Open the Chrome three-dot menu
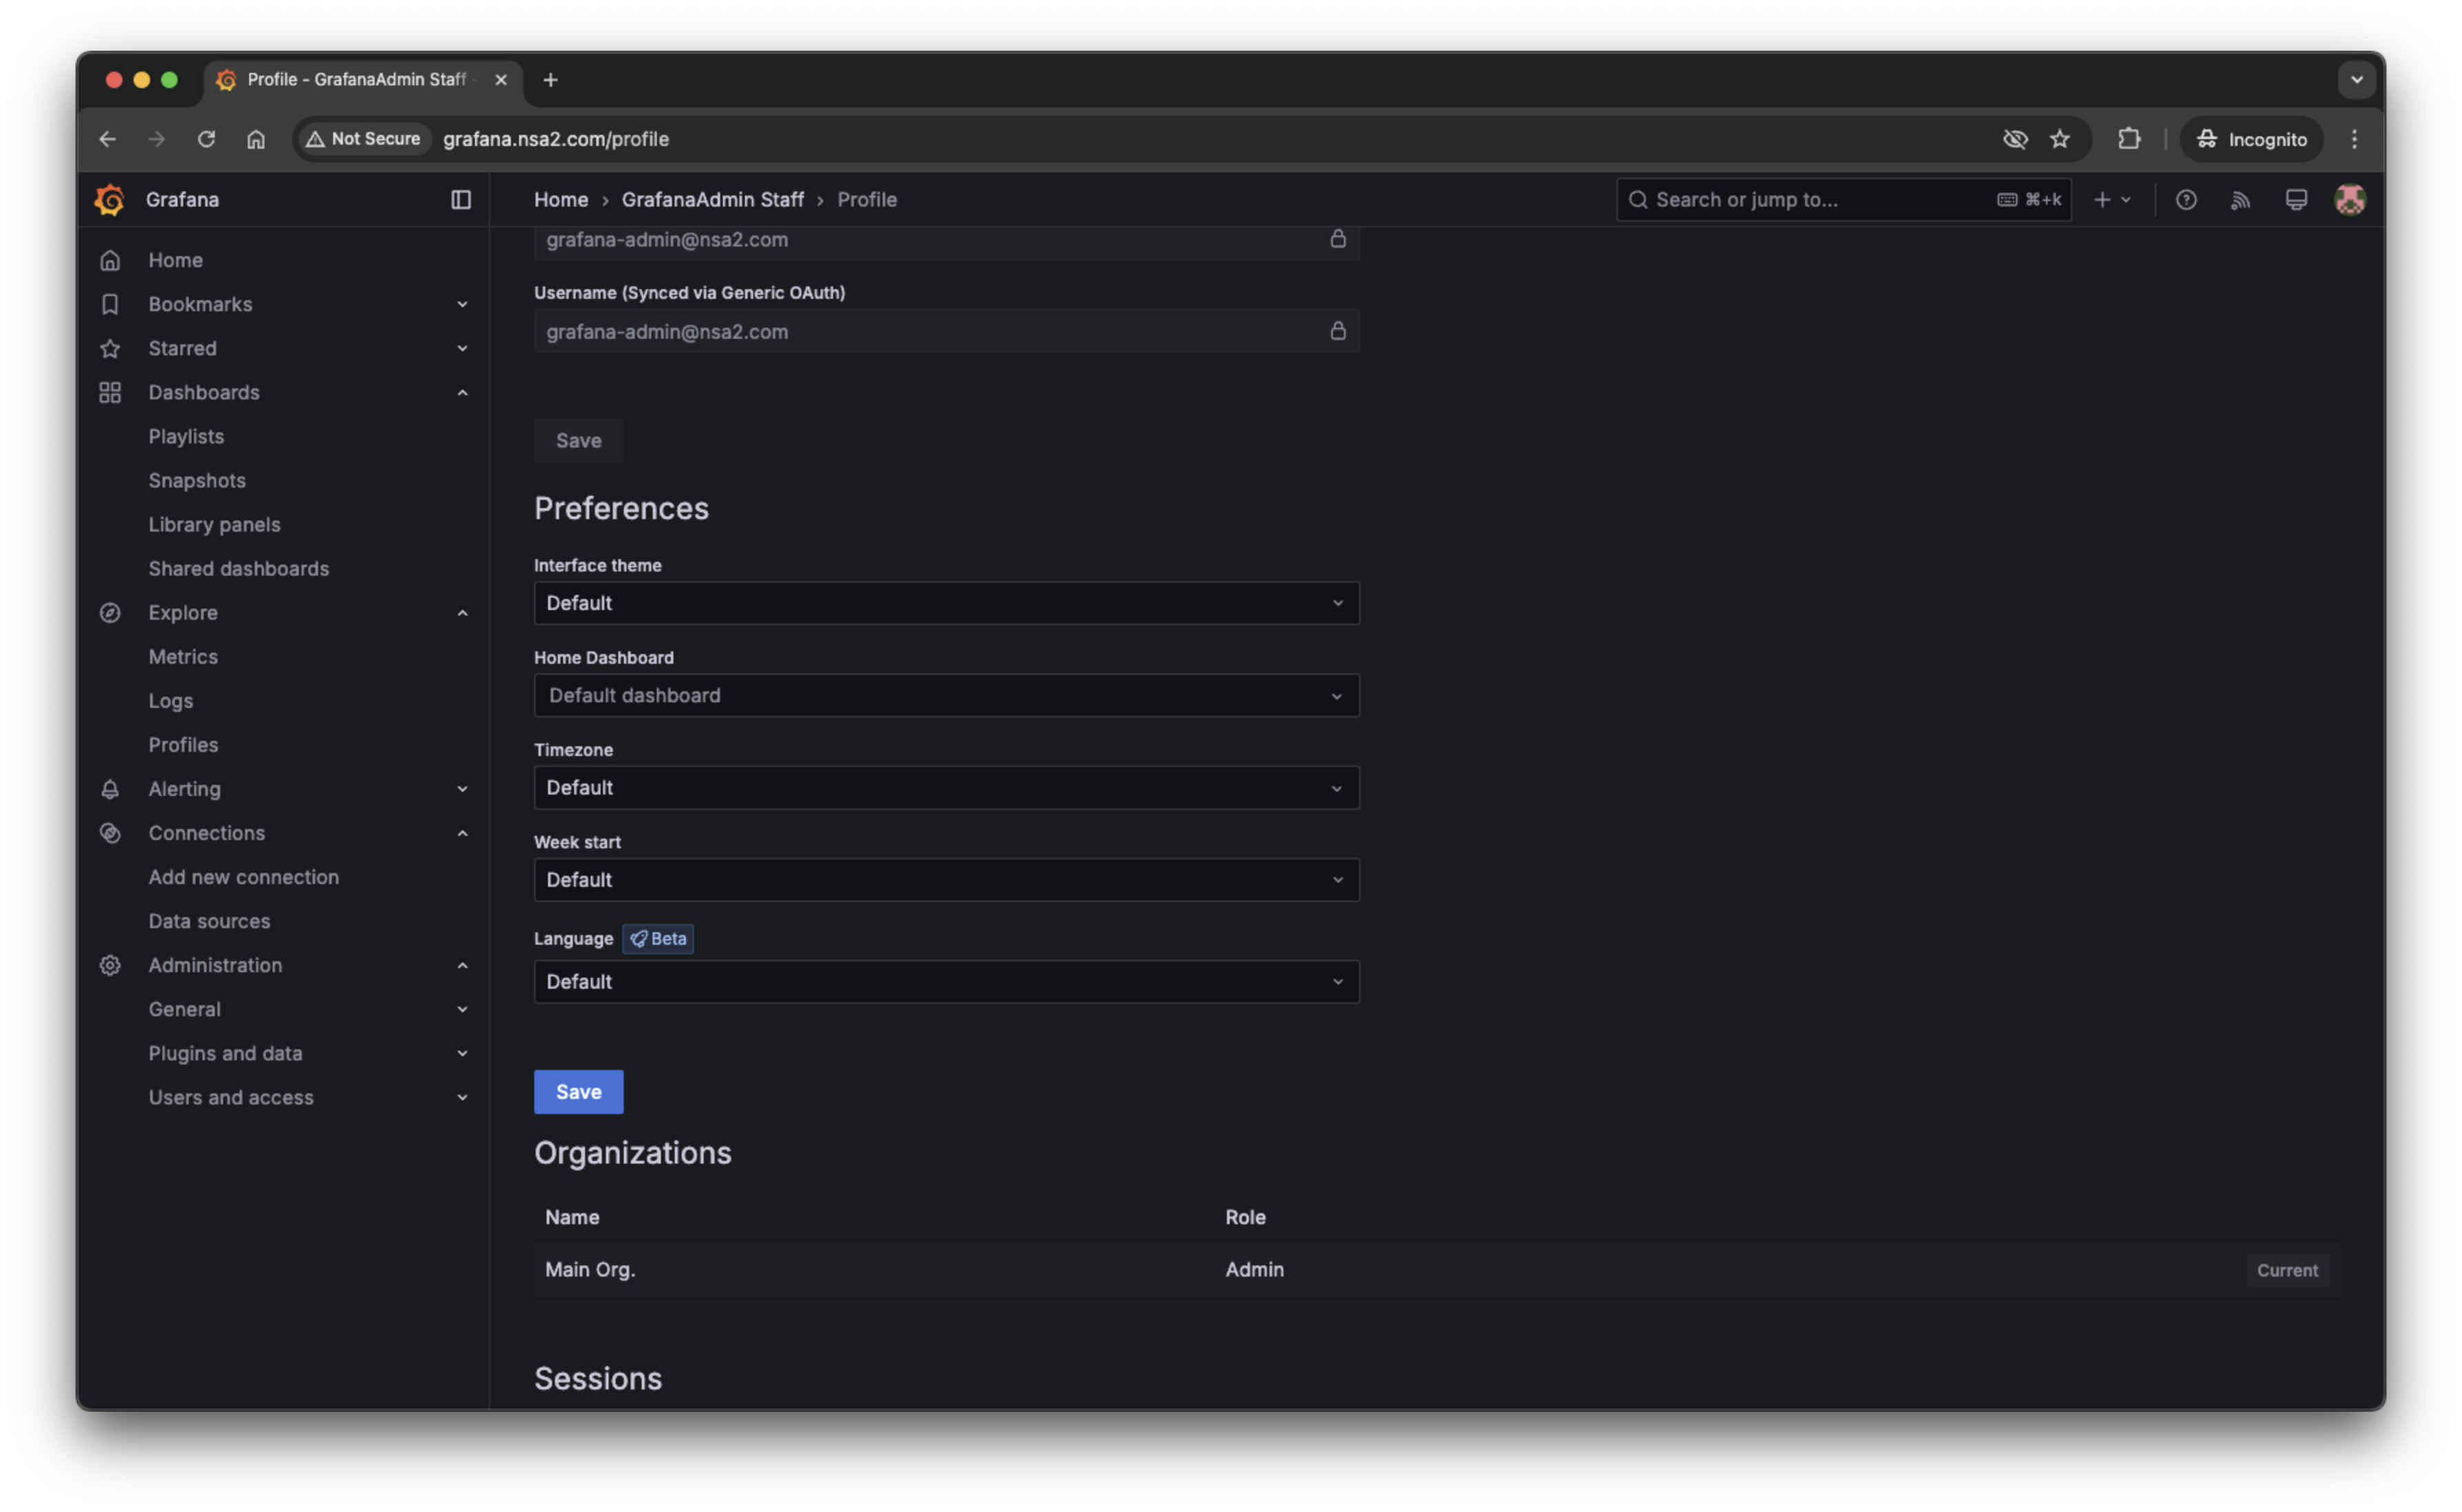Screen dimensions: 2462x1512 (2353, 139)
